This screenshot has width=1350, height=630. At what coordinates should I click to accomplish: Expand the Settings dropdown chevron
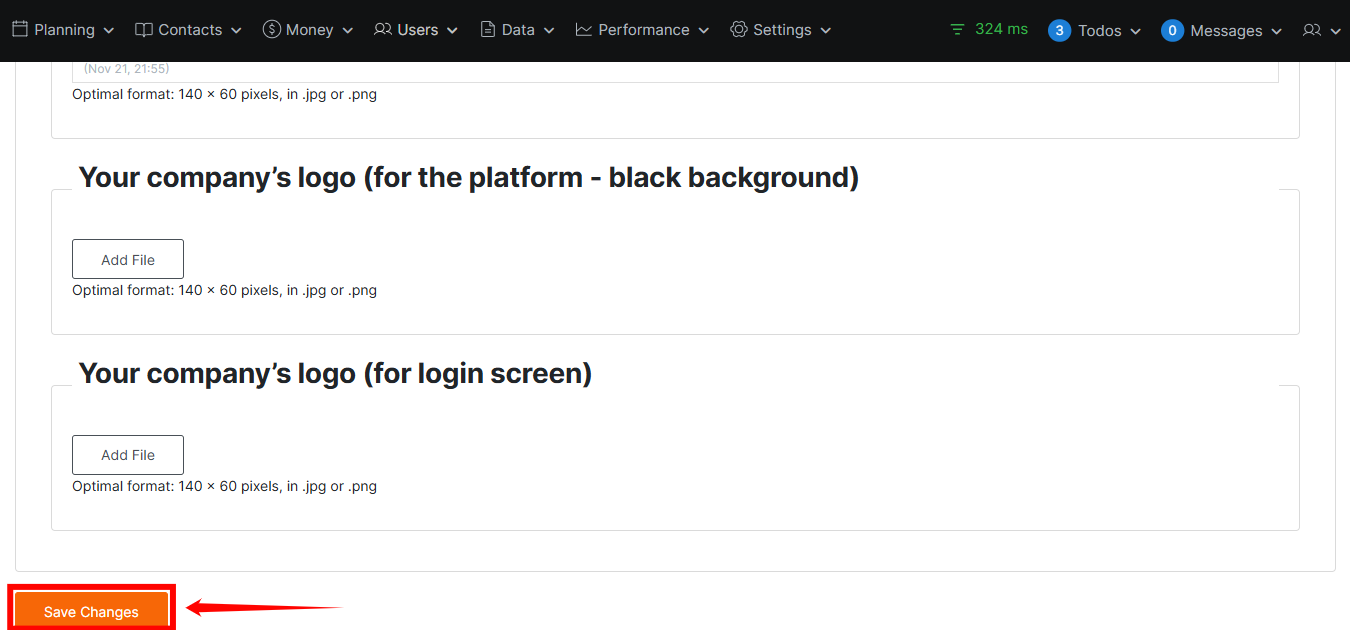click(x=826, y=31)
